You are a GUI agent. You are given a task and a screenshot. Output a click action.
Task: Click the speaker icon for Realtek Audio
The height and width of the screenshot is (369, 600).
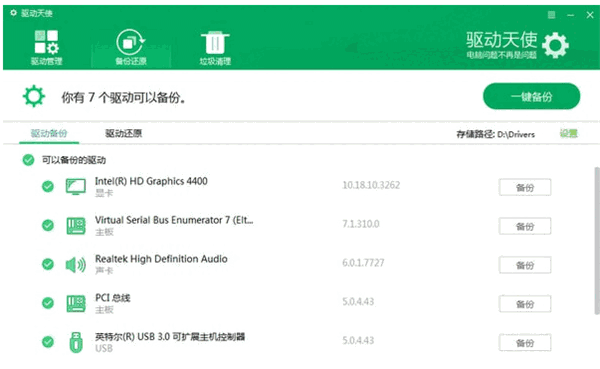(x=76, y=265)
